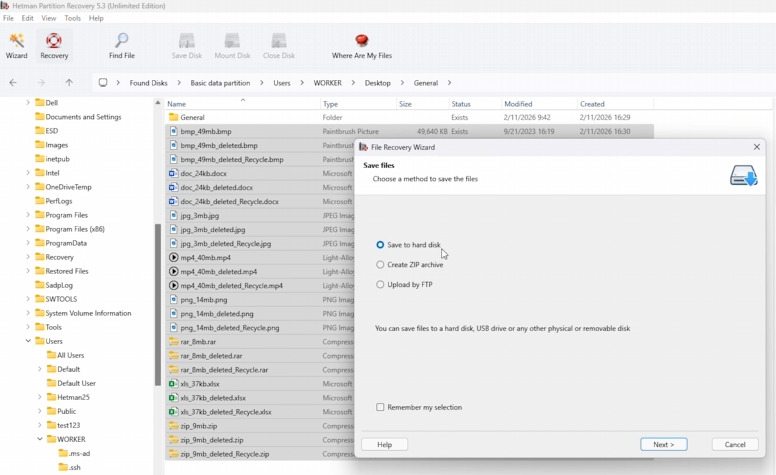776x475 pixels.
Task: Expand the Hetman25 user folder
Action: [x=40, y=397]
